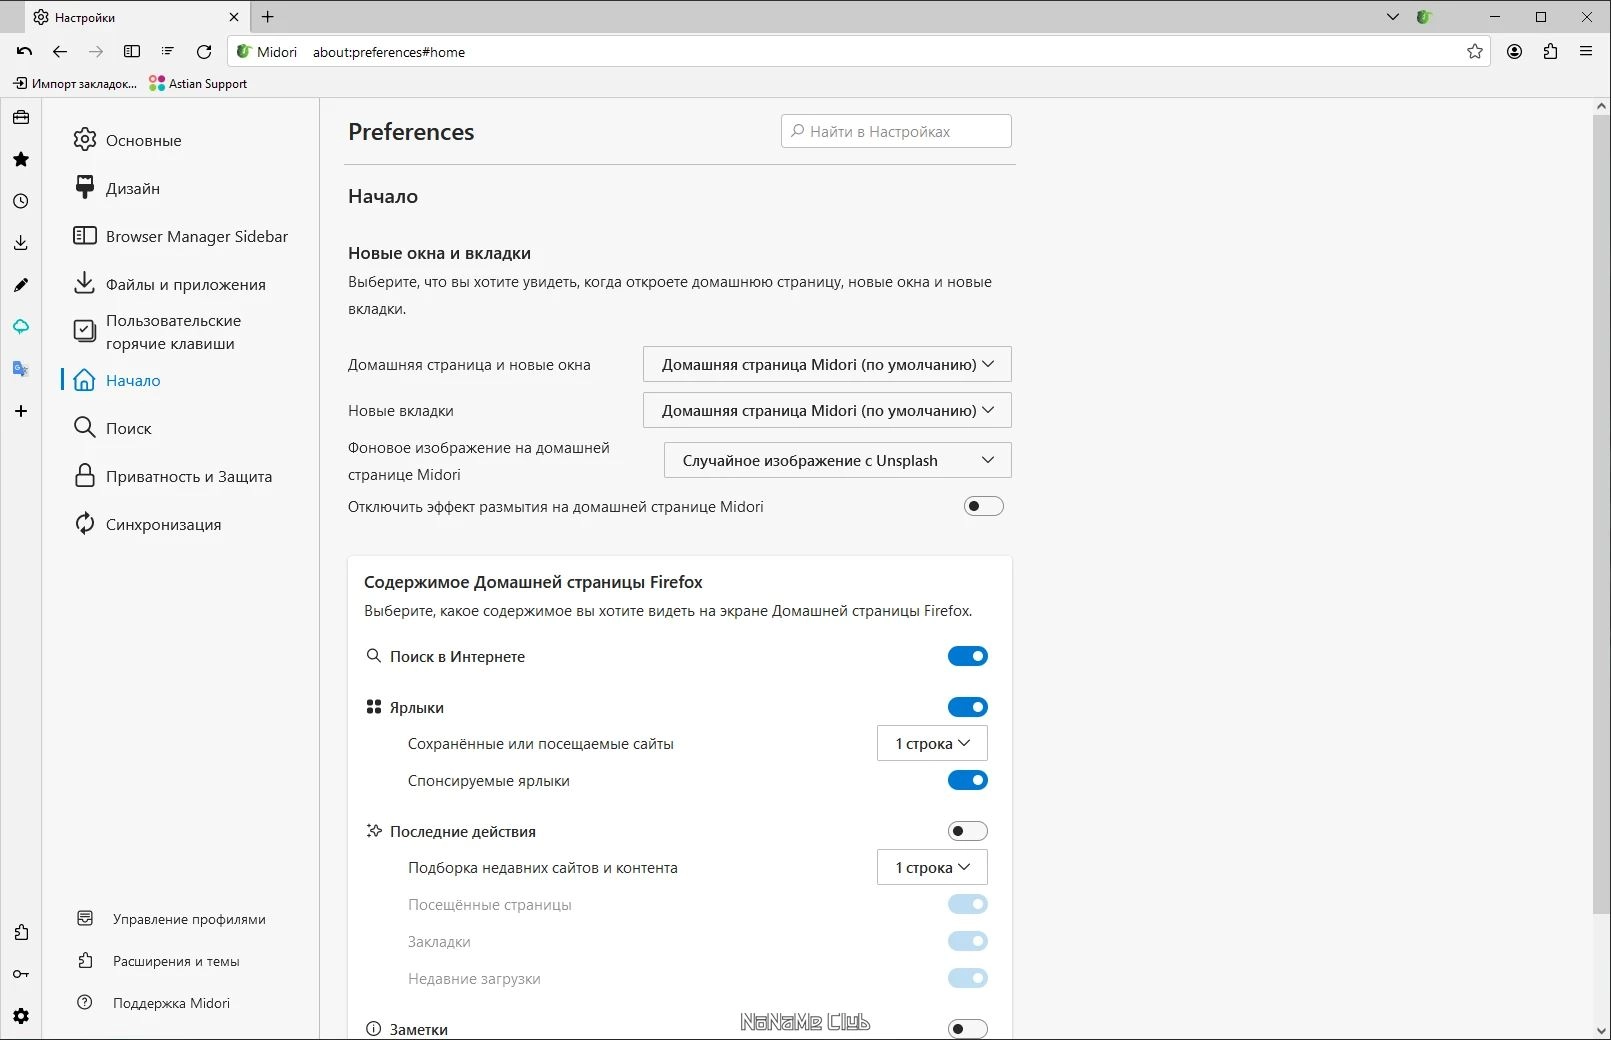The image size is (1611, 1040).
Task: Toggle the Ярлыки switch
Action: coord(967,707)
